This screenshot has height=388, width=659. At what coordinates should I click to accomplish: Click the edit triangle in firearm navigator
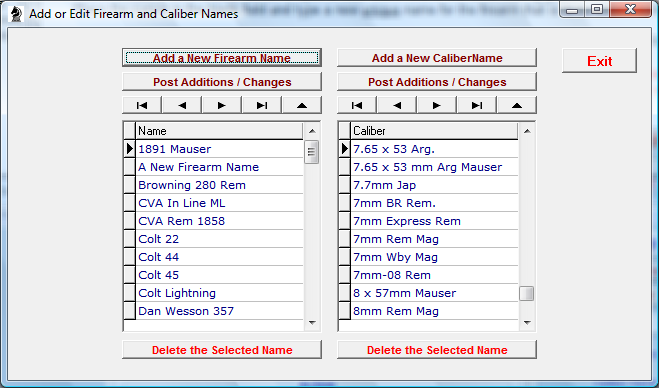pyautogui.click(x=302, y=105)
